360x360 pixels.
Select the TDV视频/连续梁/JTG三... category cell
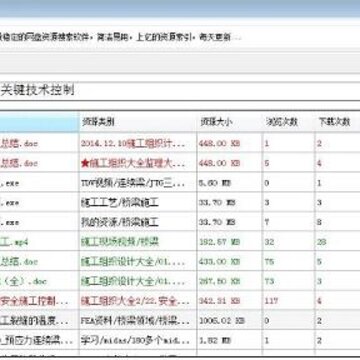138,183
